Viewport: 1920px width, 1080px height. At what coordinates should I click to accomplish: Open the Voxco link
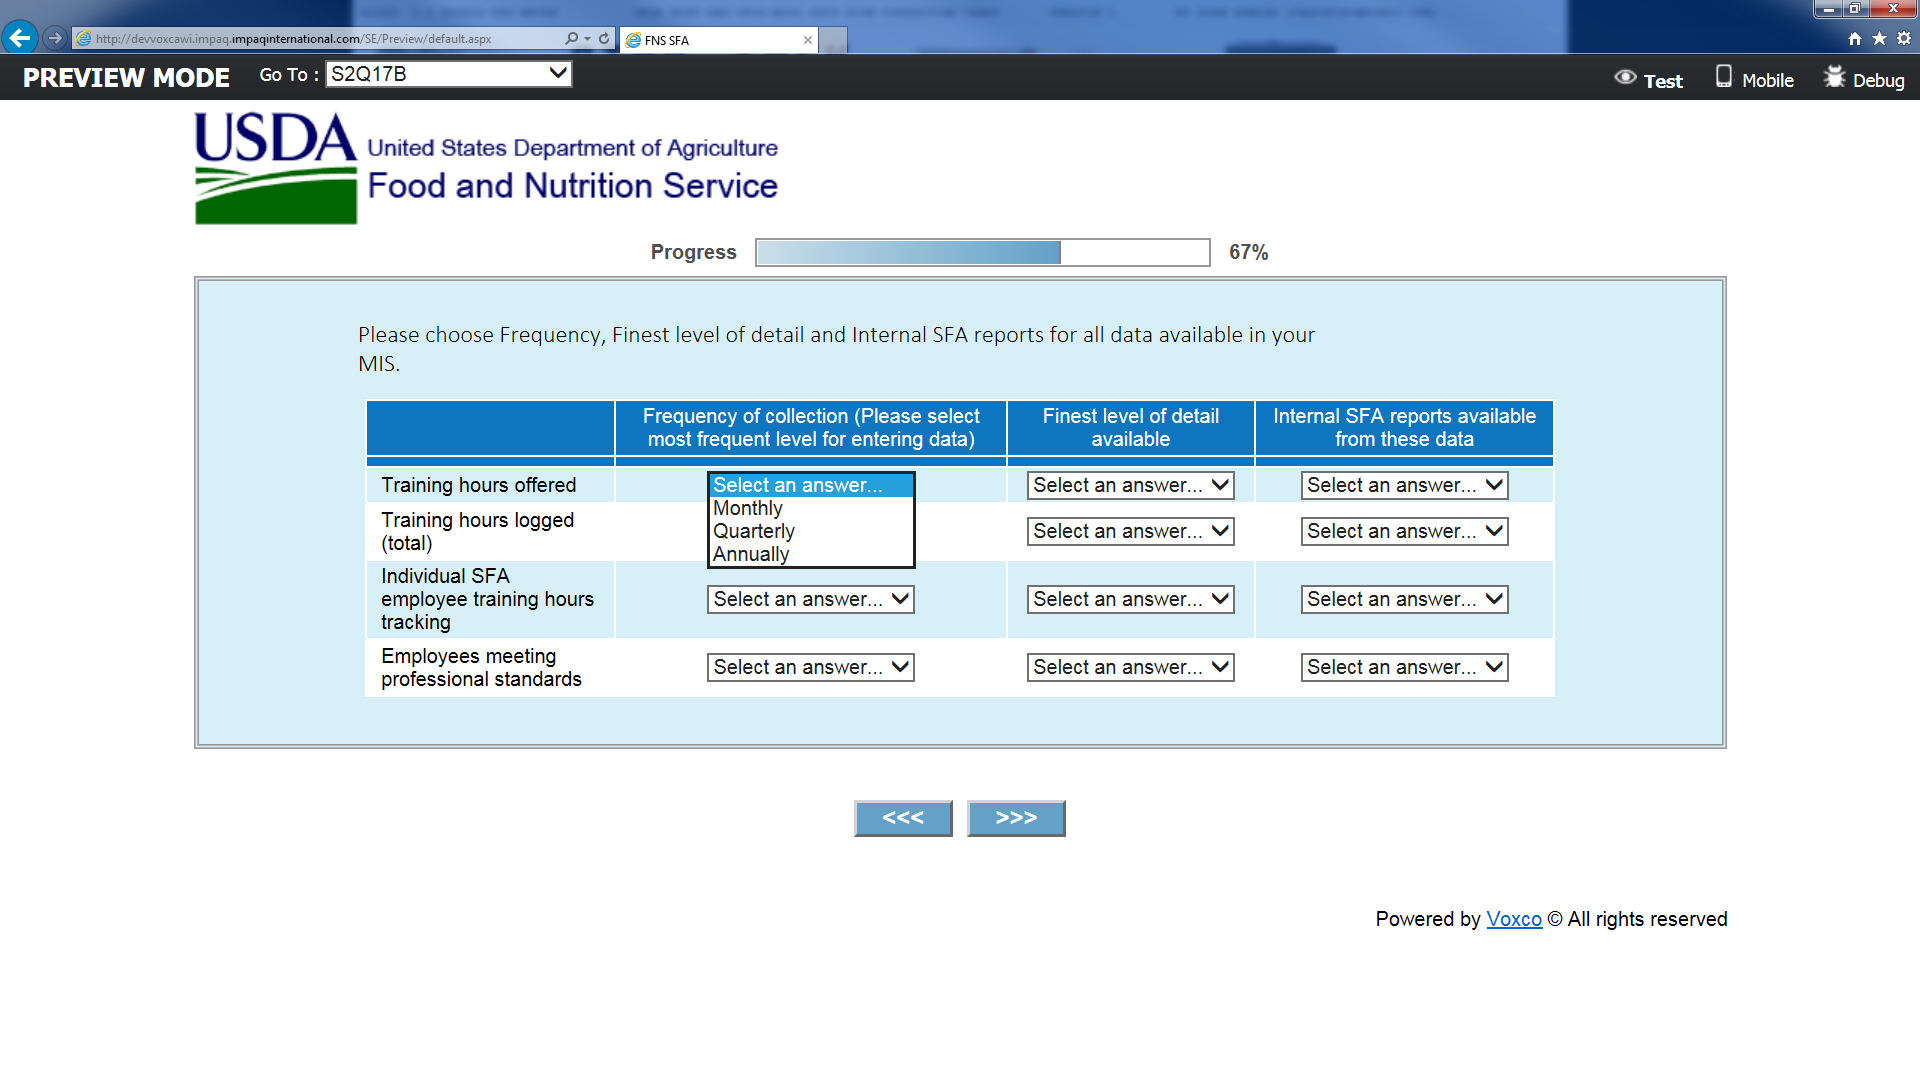[x=1513, y=919]
